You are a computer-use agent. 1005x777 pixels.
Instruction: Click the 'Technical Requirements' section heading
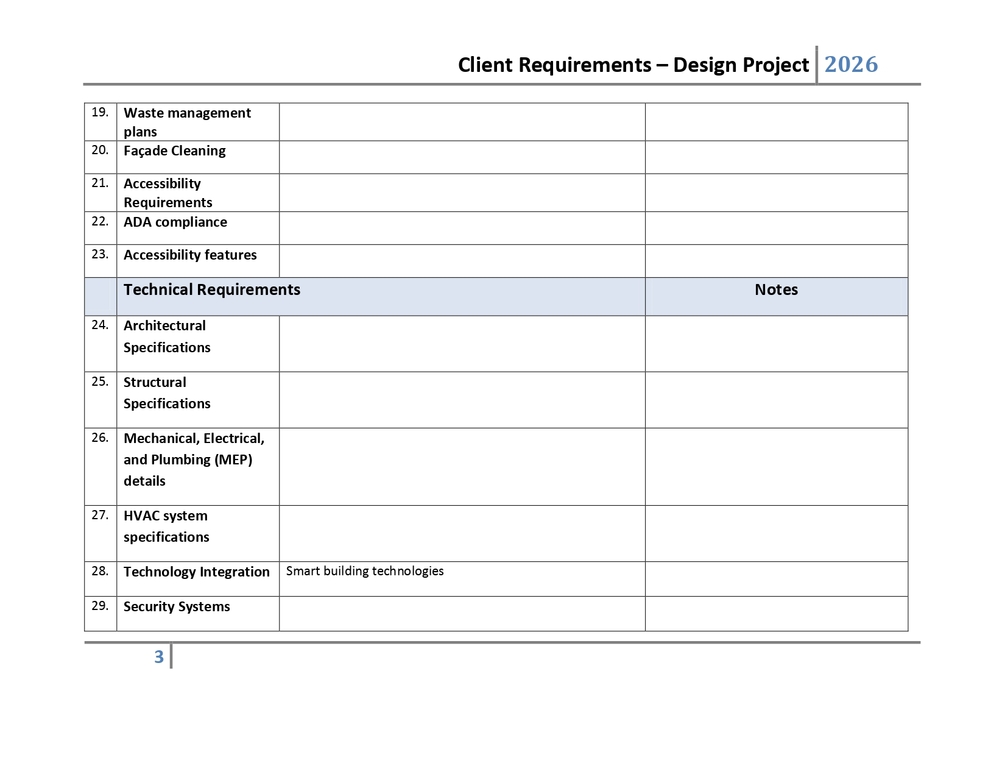pyautogui.click(x=212, y=290)
